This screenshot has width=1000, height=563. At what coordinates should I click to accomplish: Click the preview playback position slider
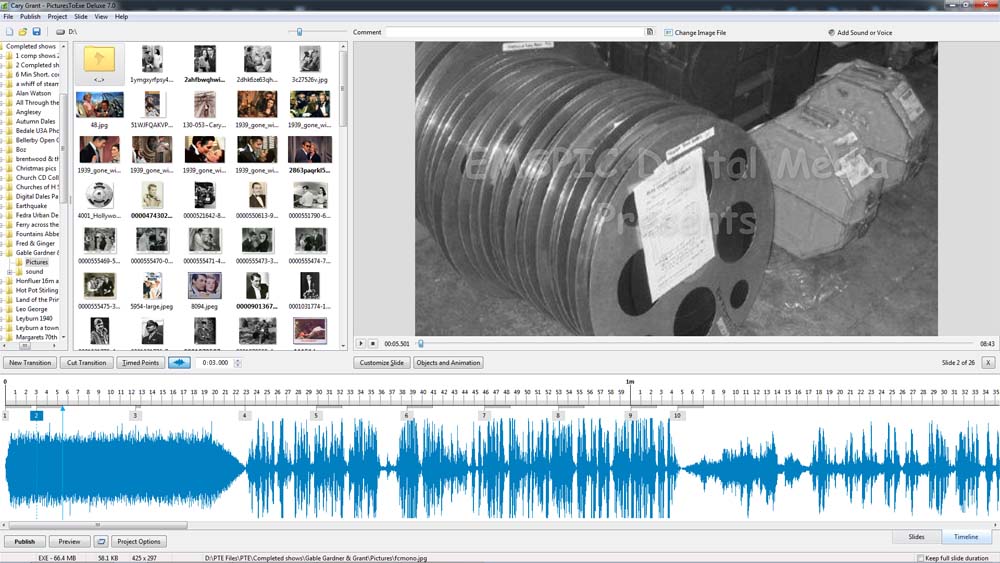click(x=421, y=344)
